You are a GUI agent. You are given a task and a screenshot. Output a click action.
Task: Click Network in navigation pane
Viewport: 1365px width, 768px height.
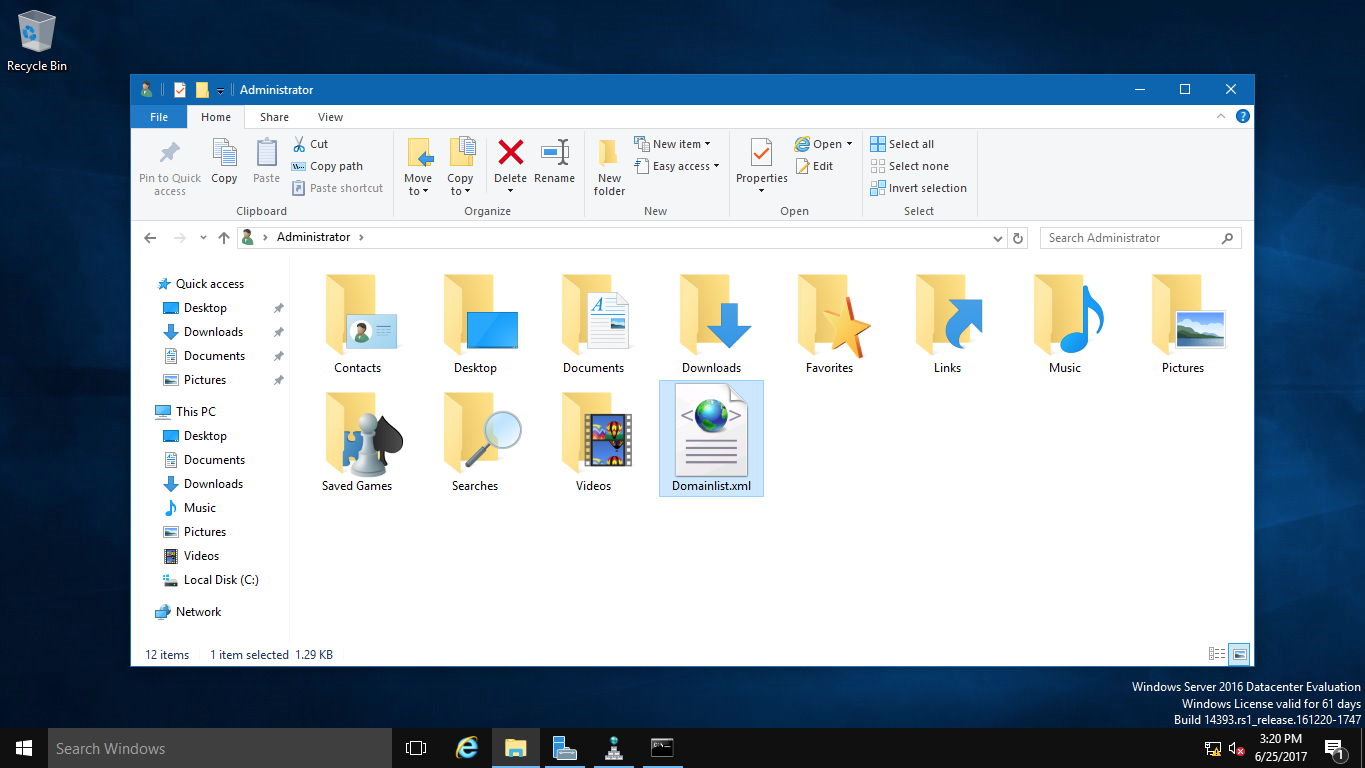point(188,612)
